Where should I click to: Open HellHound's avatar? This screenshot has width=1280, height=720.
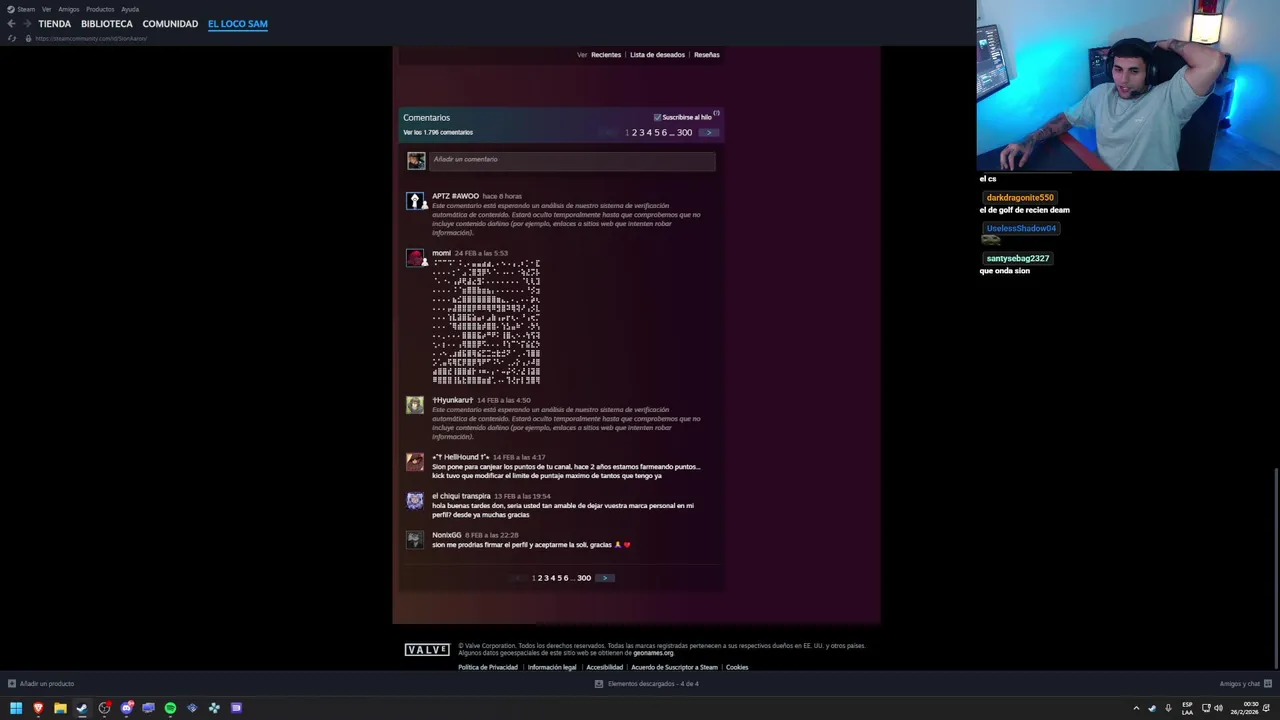(415, 462)
